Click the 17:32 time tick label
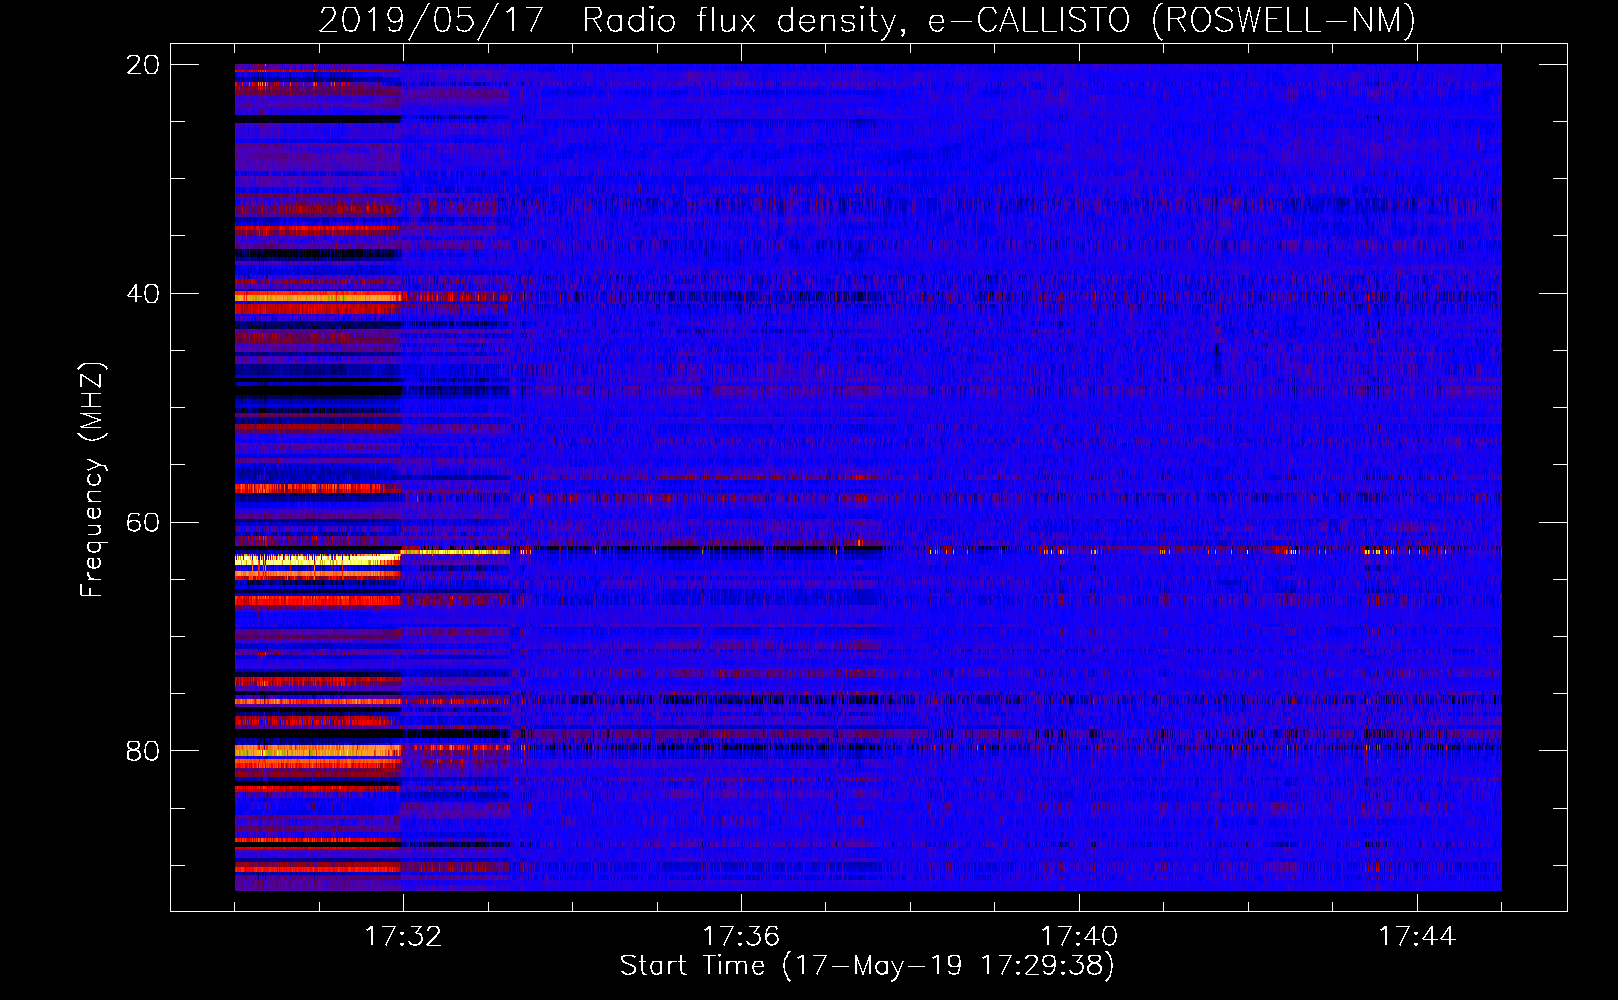 (403, 937)
